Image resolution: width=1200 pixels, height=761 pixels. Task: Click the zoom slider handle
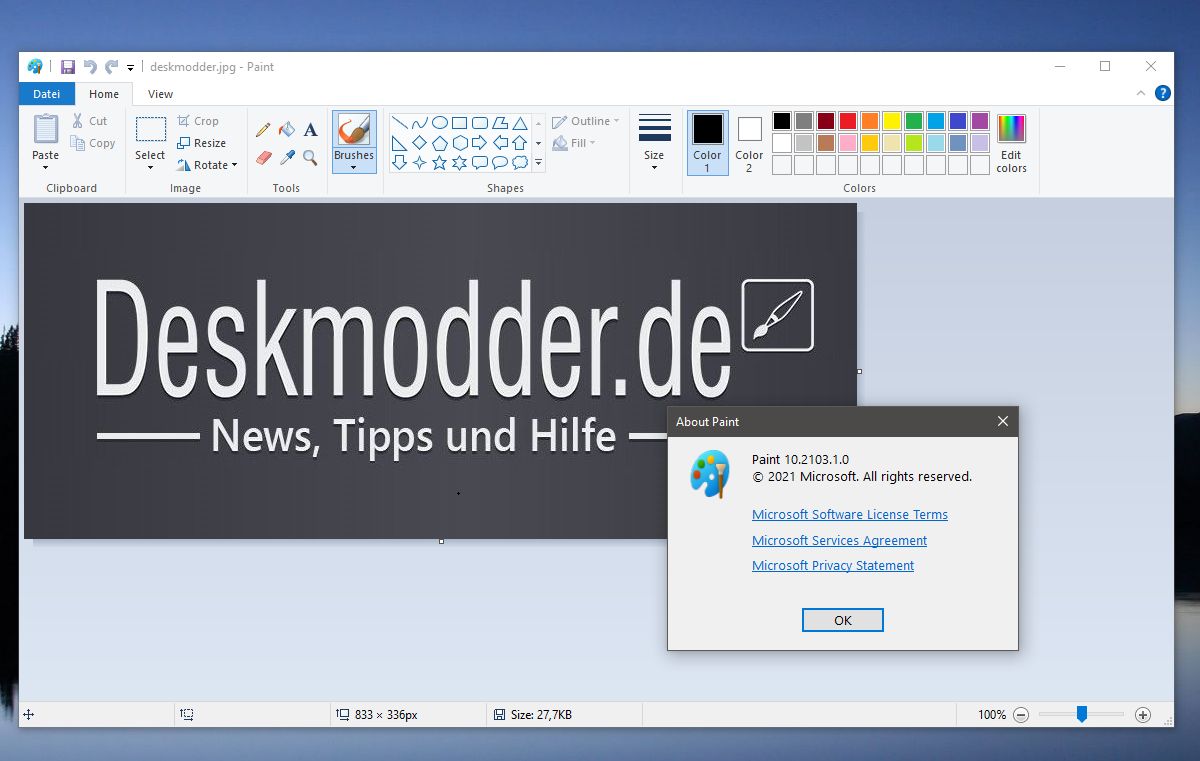pyautogui.click(x=1081, y=714)
